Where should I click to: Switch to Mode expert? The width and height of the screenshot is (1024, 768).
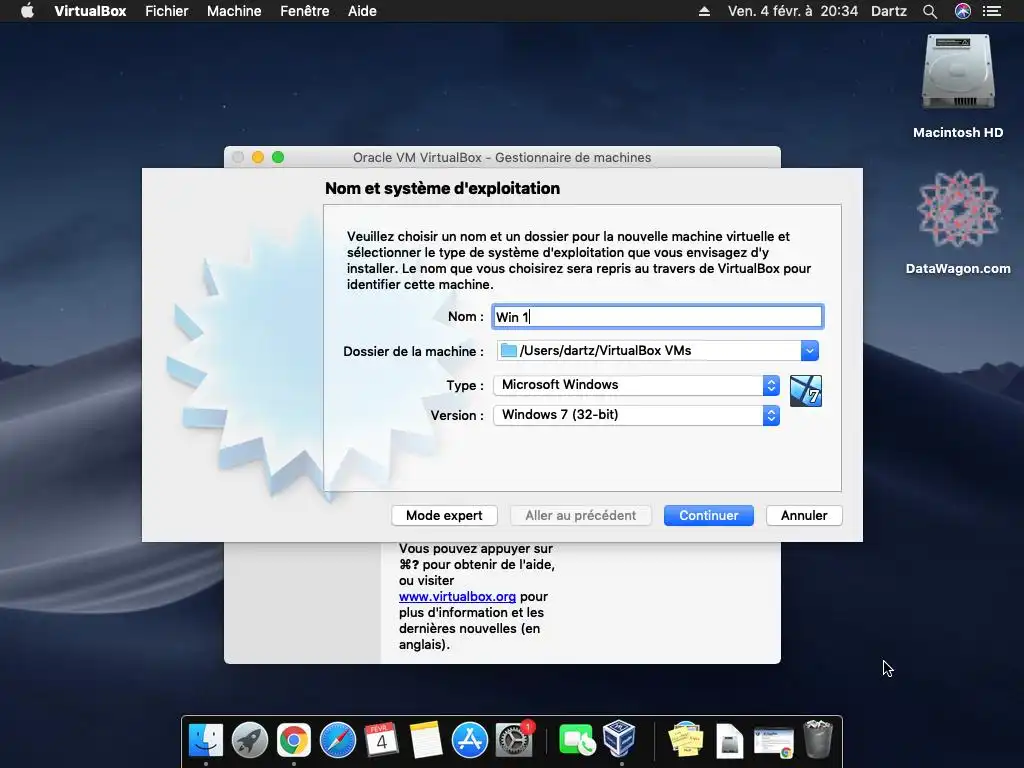coord(444,515)
